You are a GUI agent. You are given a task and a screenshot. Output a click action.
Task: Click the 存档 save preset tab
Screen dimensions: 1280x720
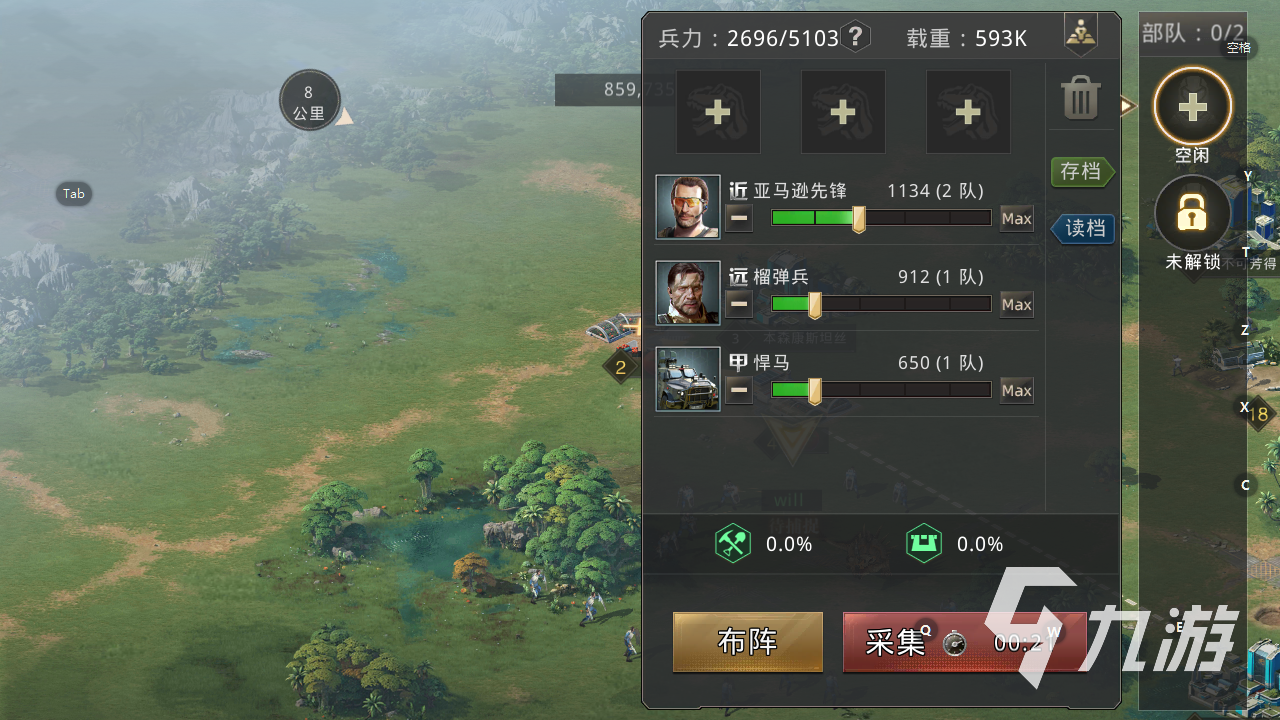pos(1082,172)
